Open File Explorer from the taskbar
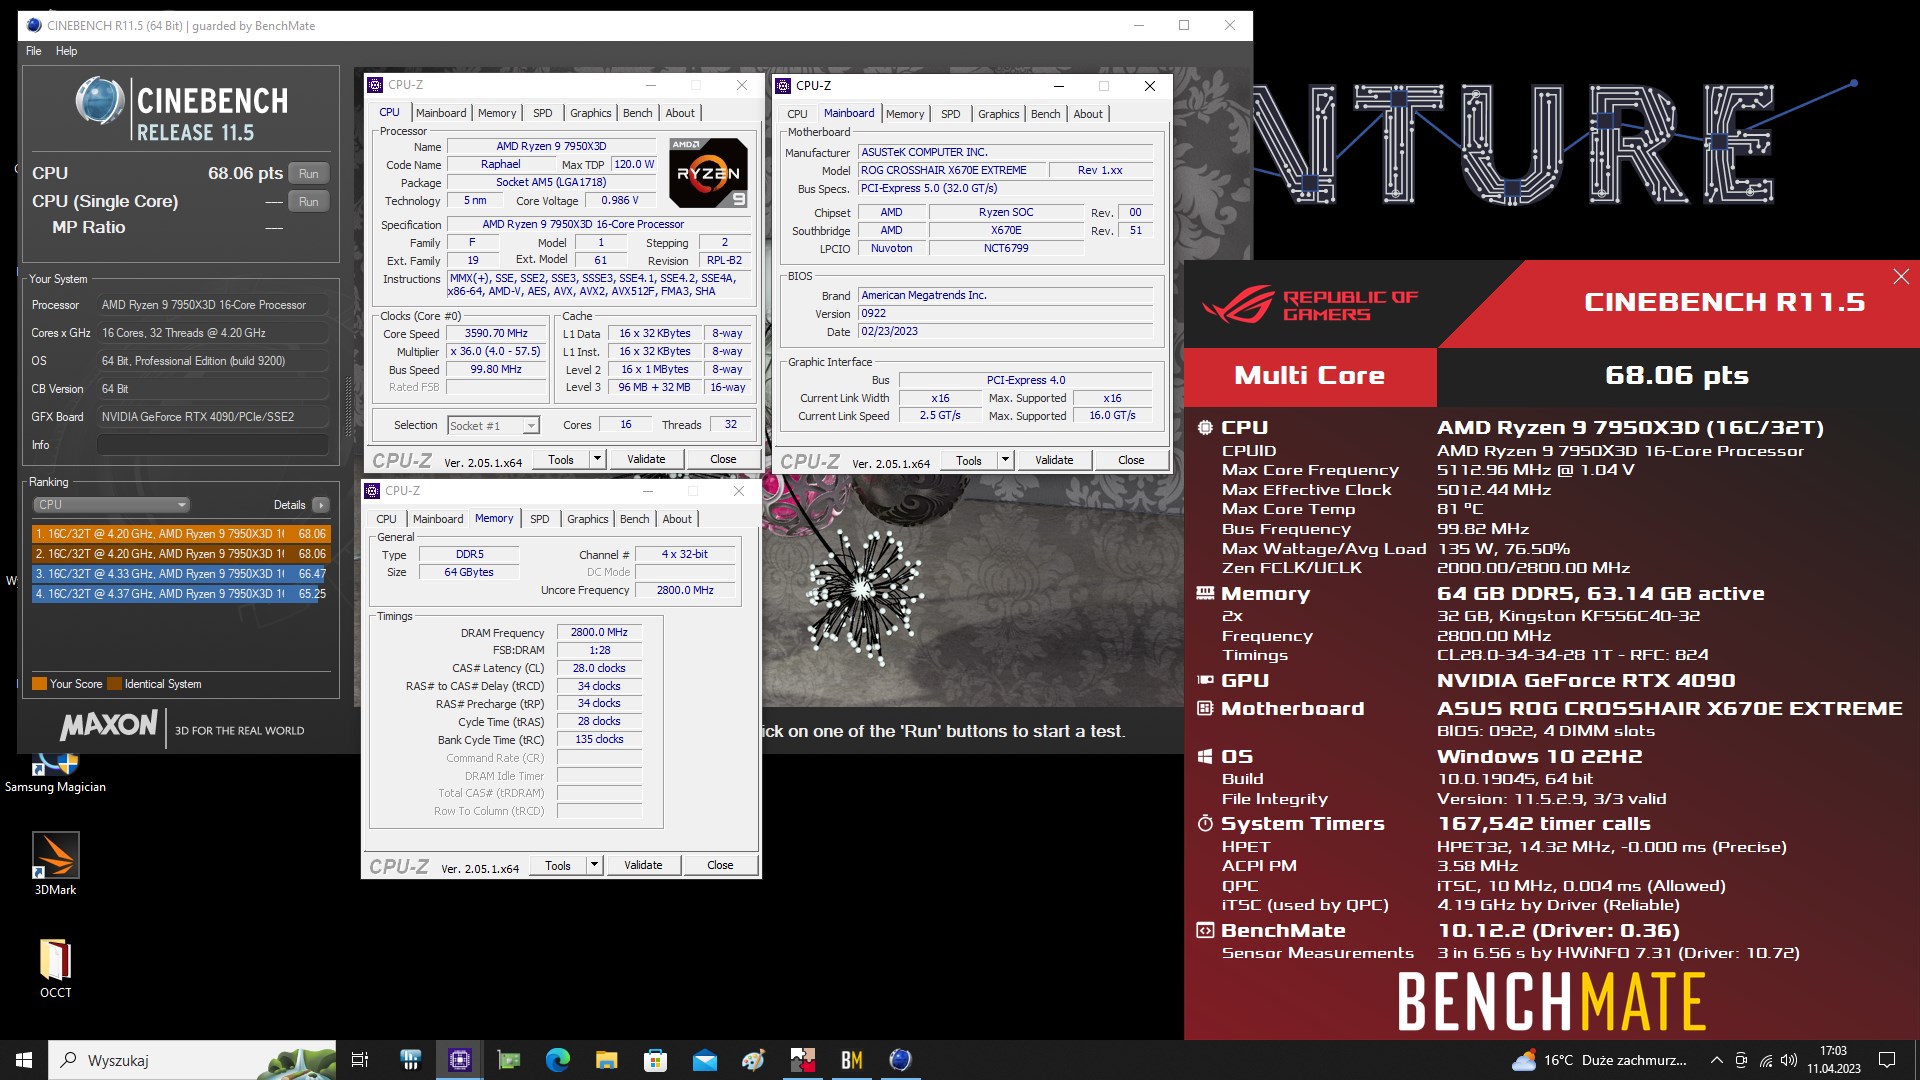 [607, 1060]
